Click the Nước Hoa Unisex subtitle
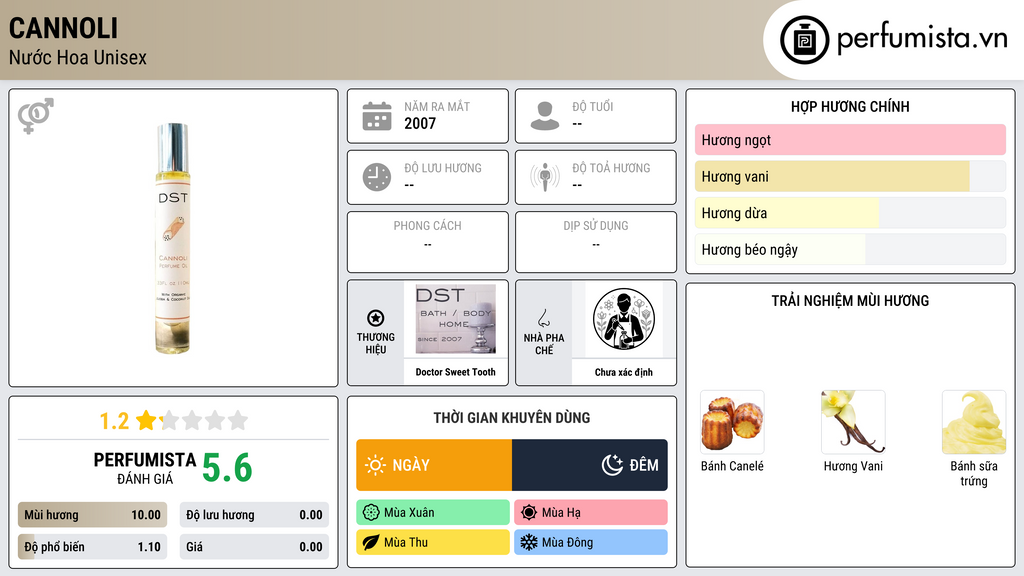Viewport: 1024px width, 576px height. [x=78, y=57]
